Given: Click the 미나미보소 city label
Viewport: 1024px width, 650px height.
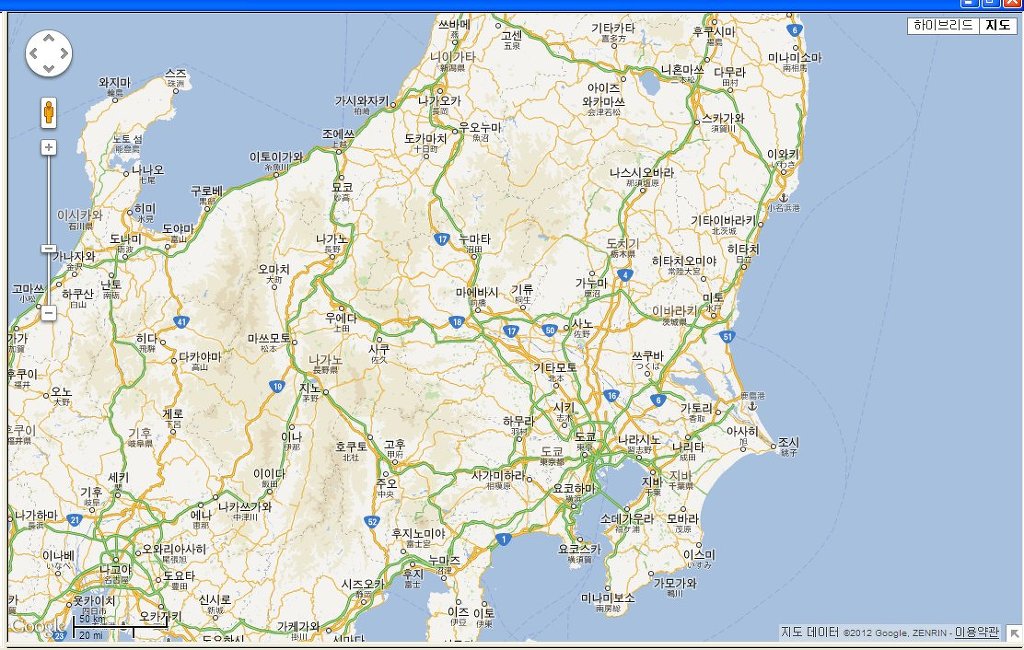Looking at the screenshot, I should (x=608, y=598).
